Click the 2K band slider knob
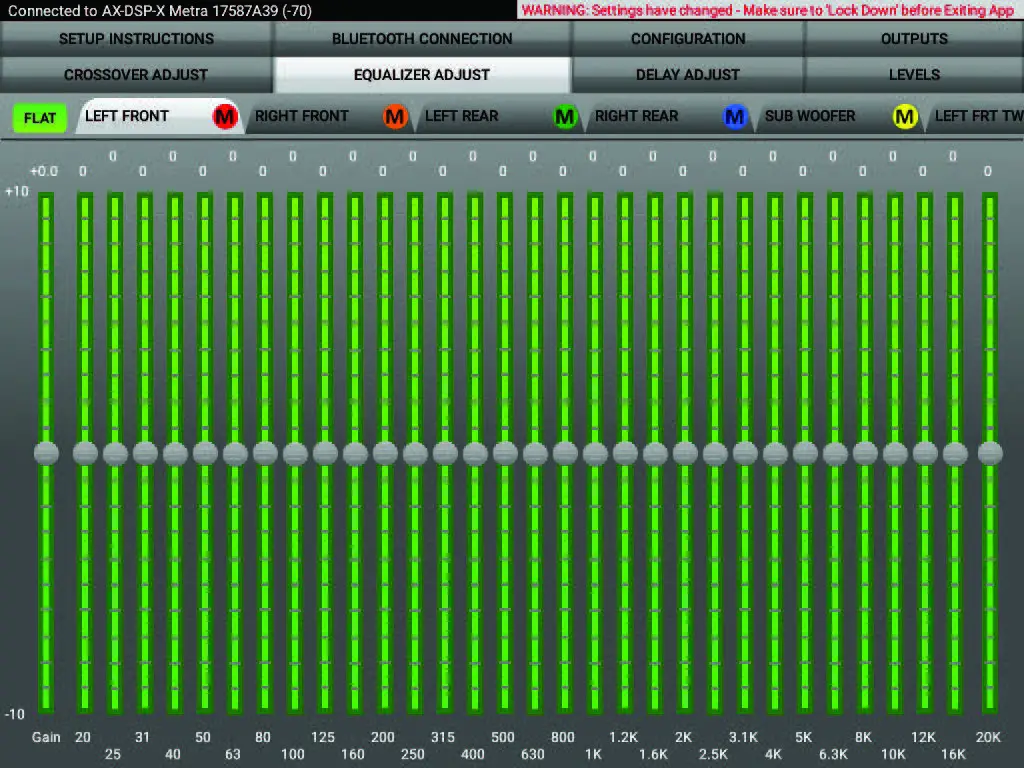Screen dimensions: 1024x768 point(686,453)
